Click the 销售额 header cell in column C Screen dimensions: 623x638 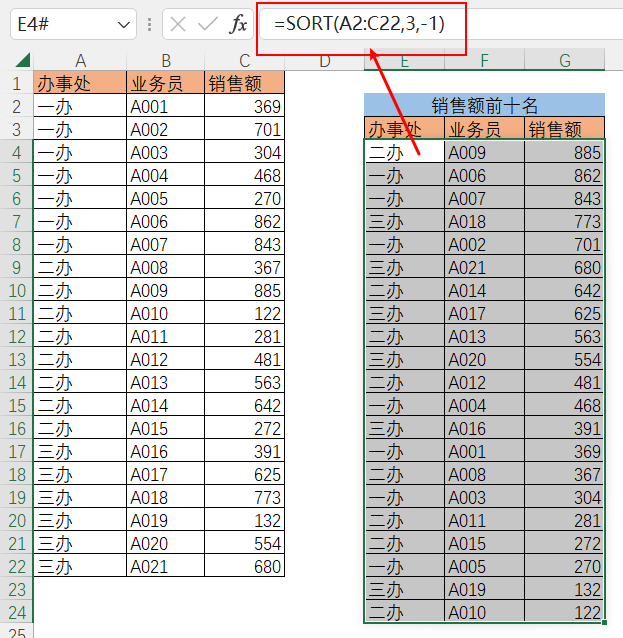pos(244,83)
